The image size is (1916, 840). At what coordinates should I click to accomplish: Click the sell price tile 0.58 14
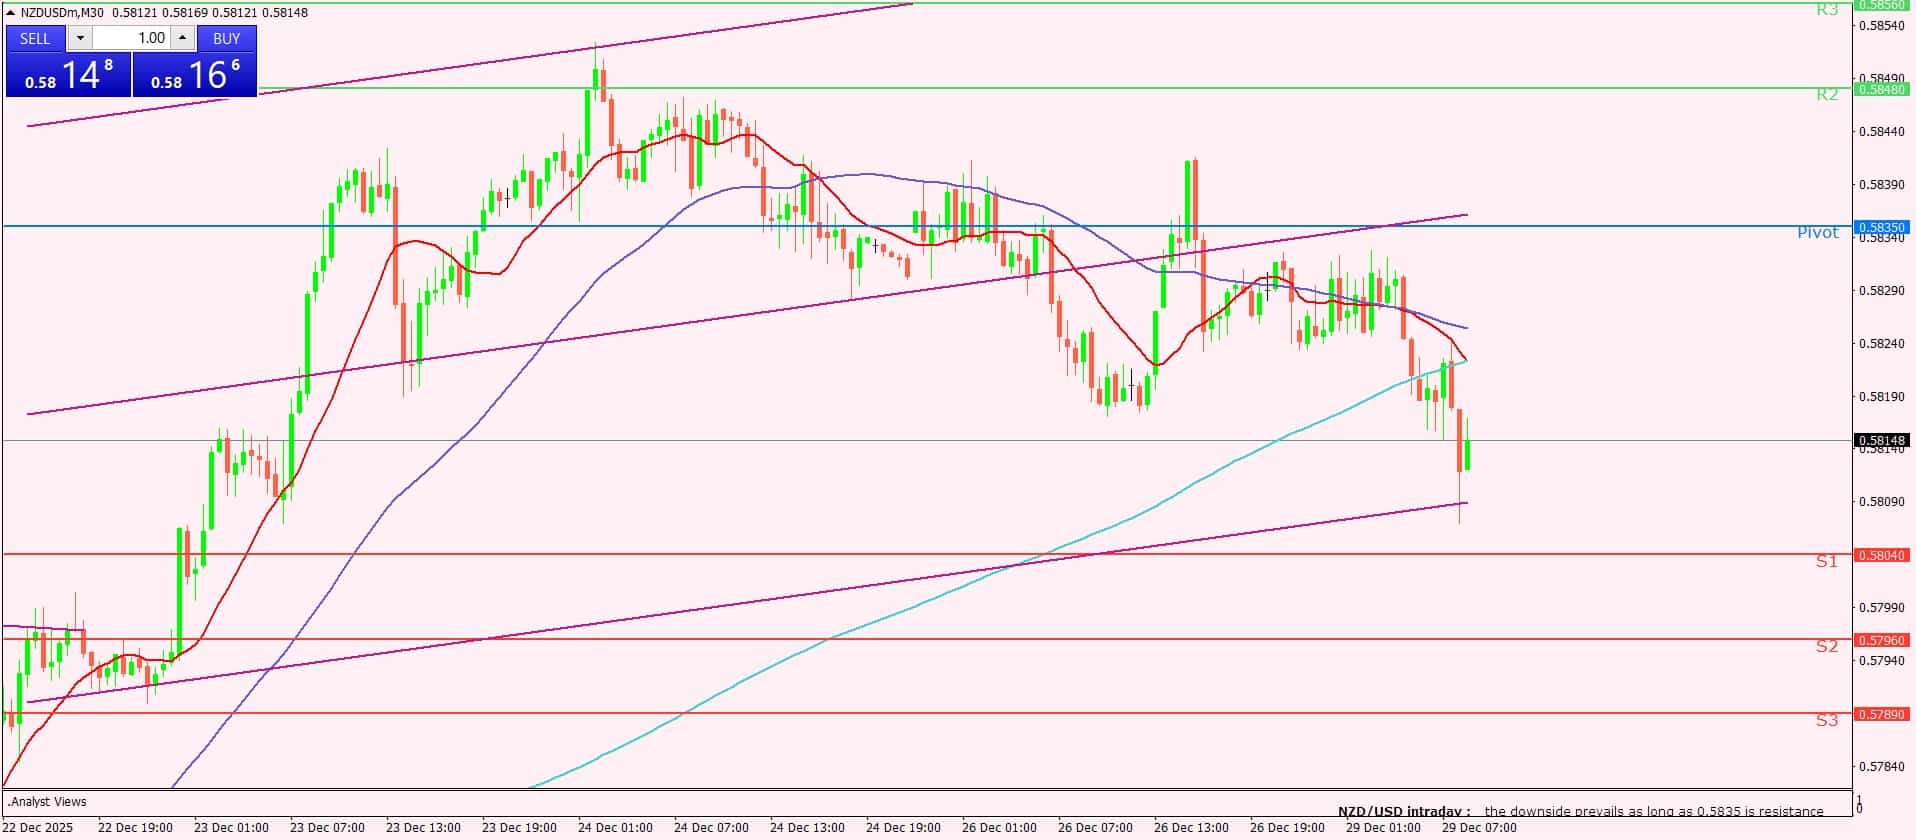(68, 75)
